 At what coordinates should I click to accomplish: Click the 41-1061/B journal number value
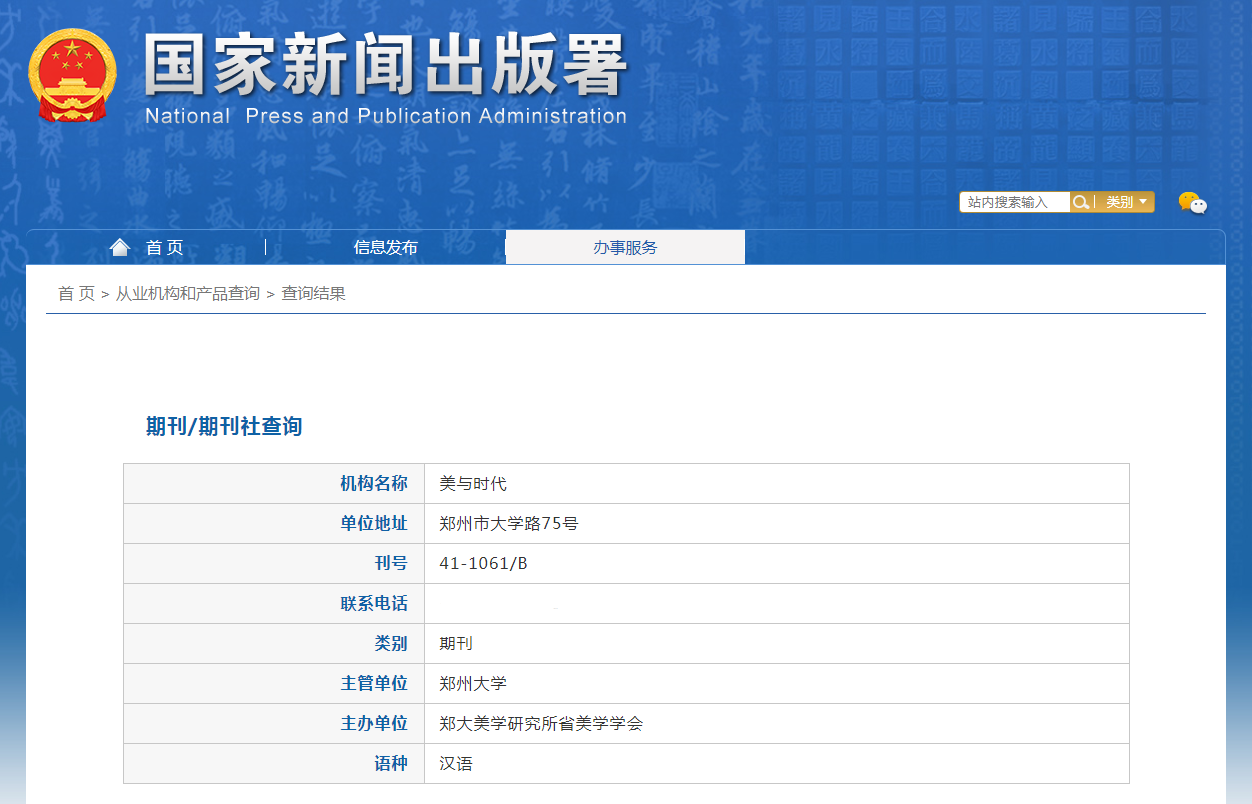click(x=483, y=564)
